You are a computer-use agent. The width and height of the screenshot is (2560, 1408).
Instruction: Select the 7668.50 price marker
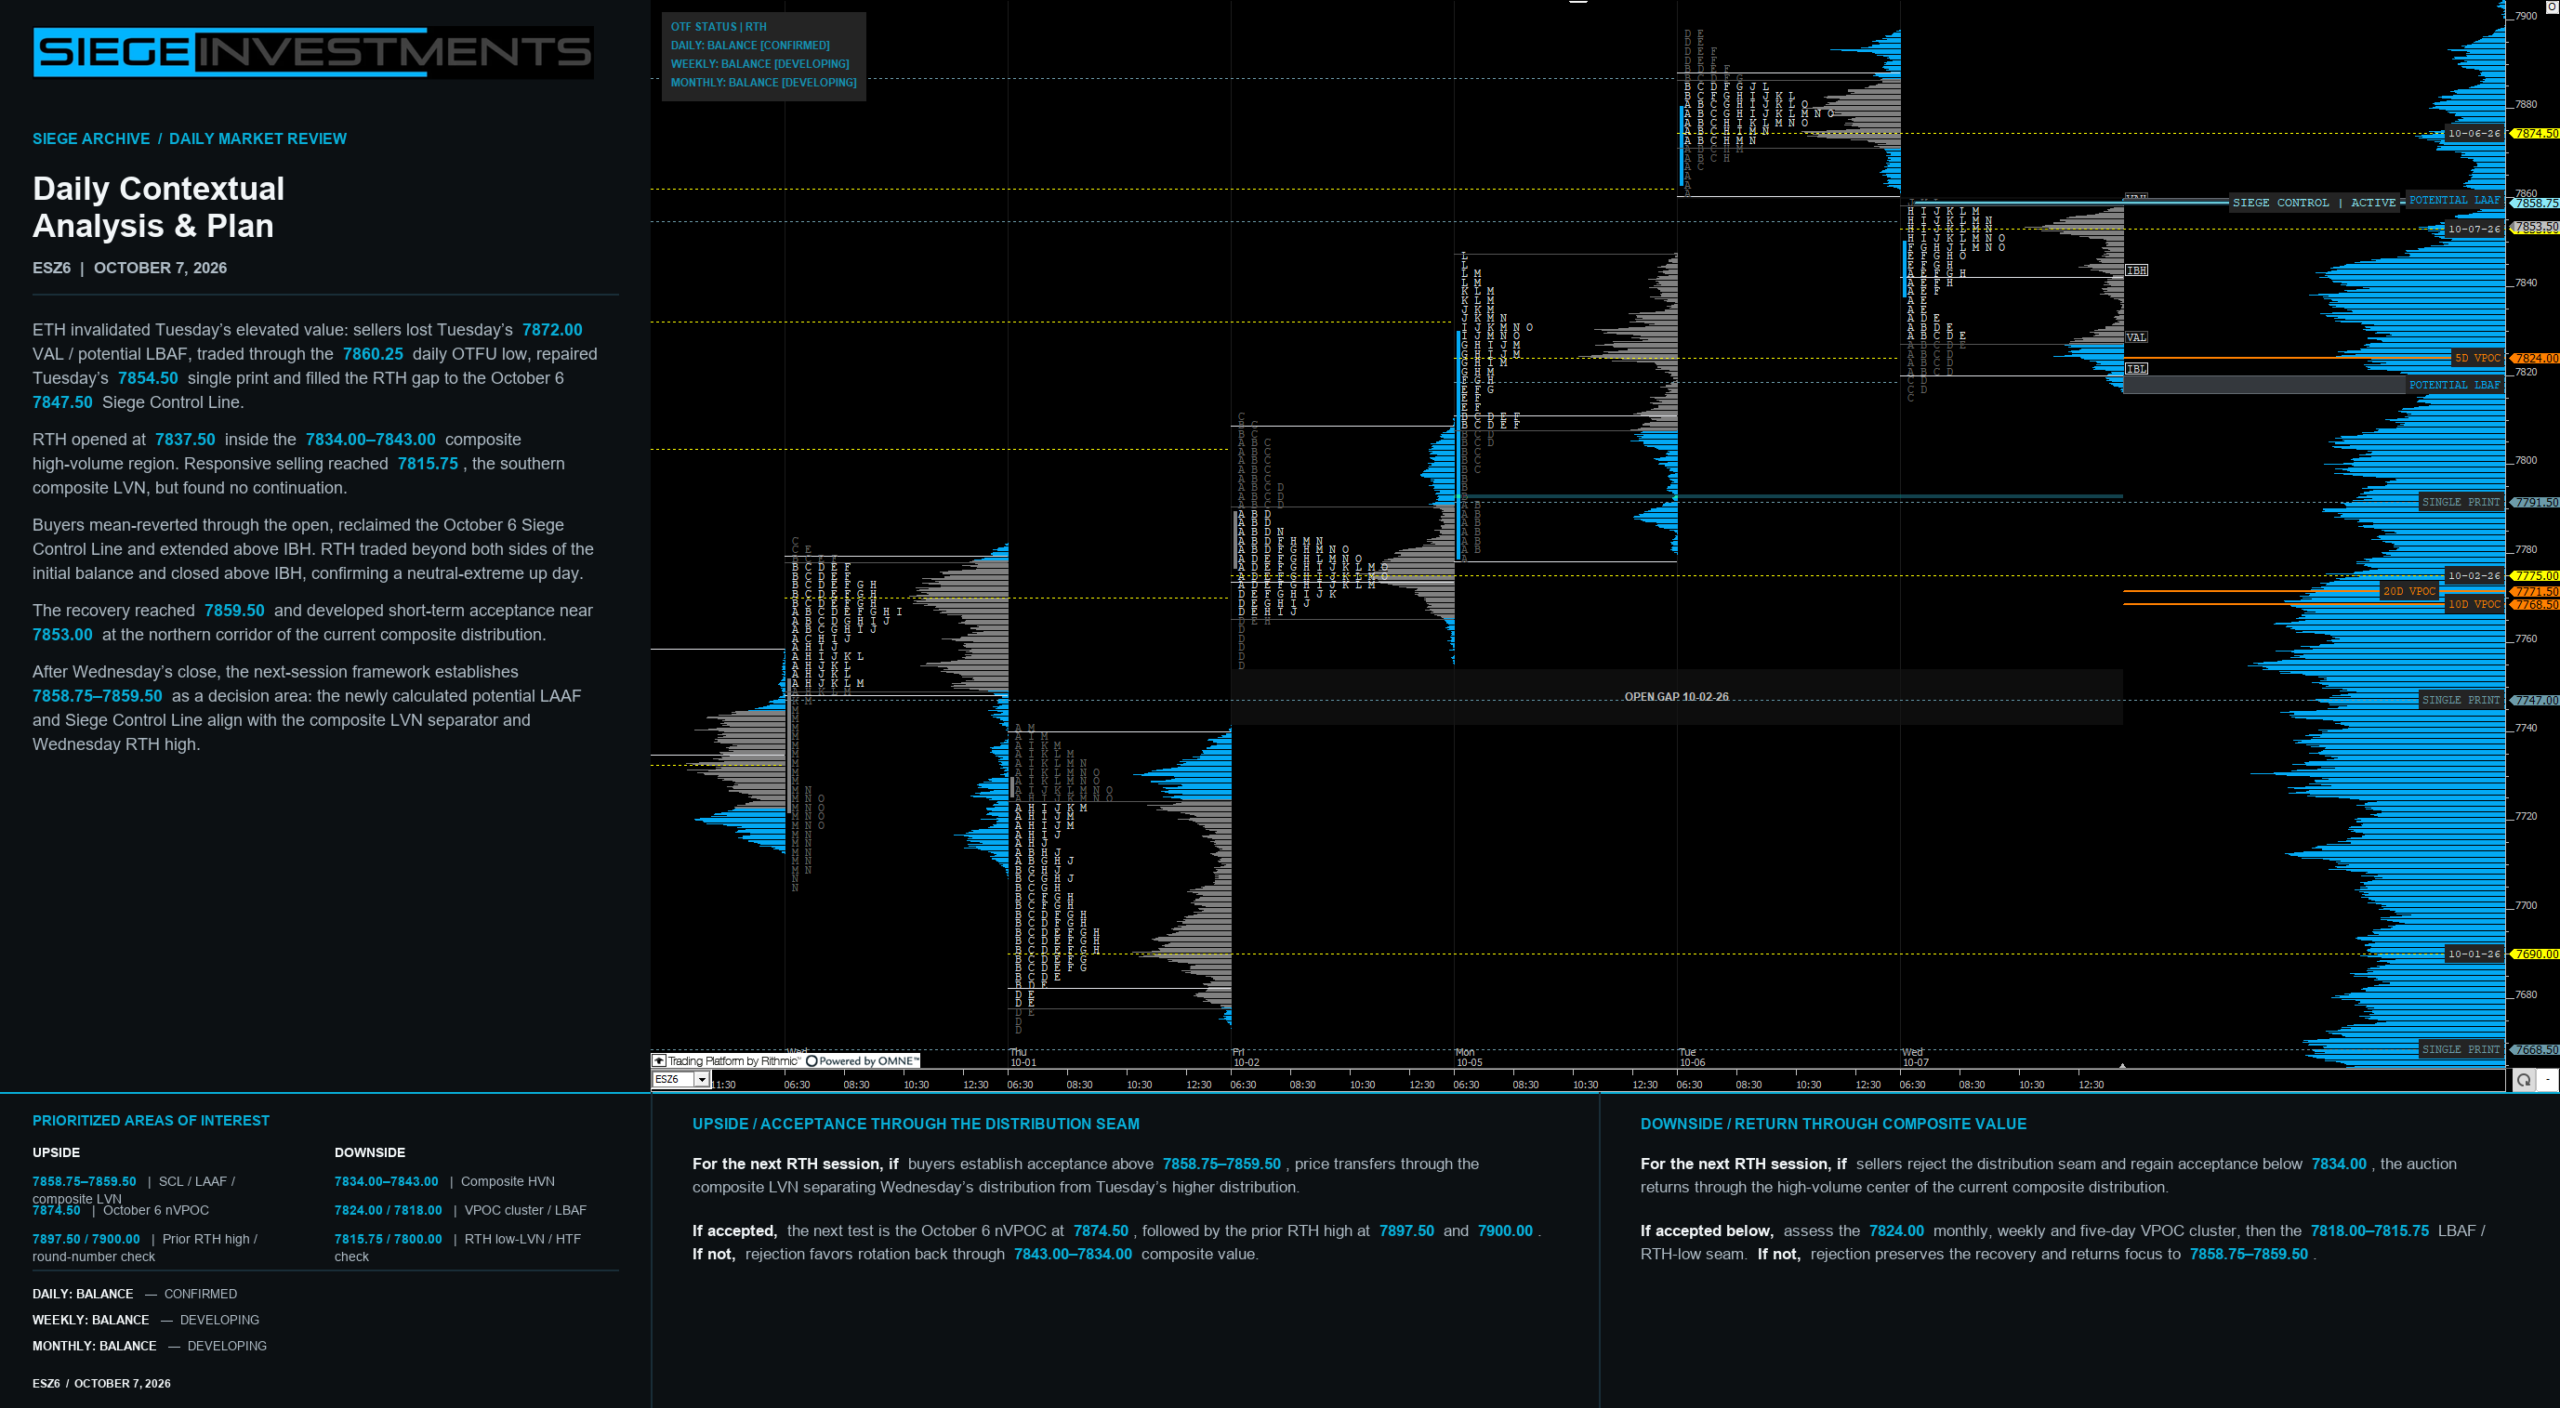coord(2535,1050)
